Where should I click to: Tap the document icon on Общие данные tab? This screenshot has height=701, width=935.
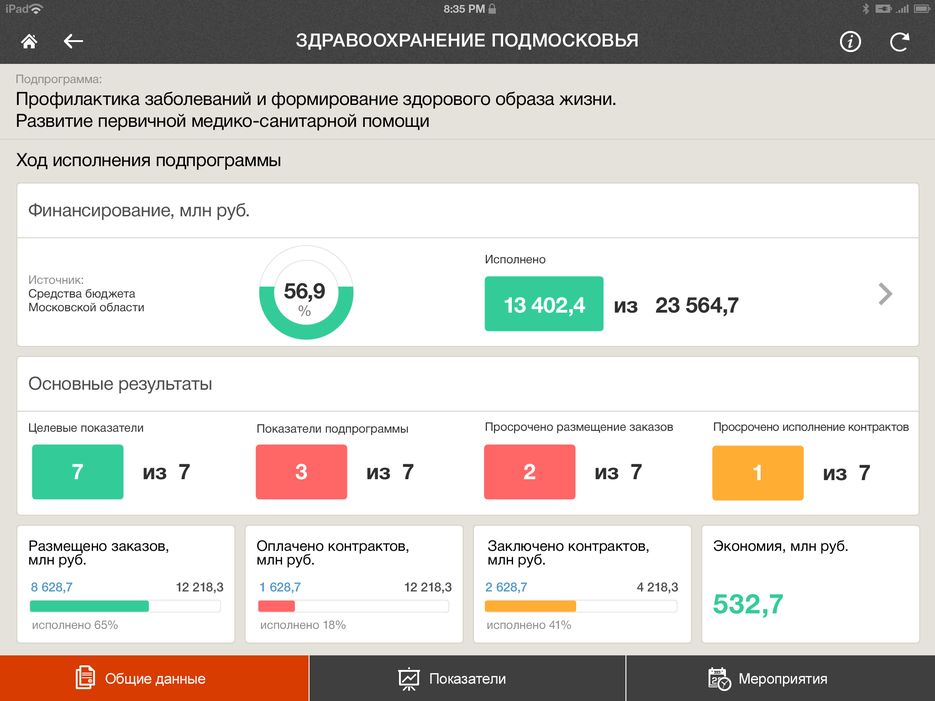86,678
